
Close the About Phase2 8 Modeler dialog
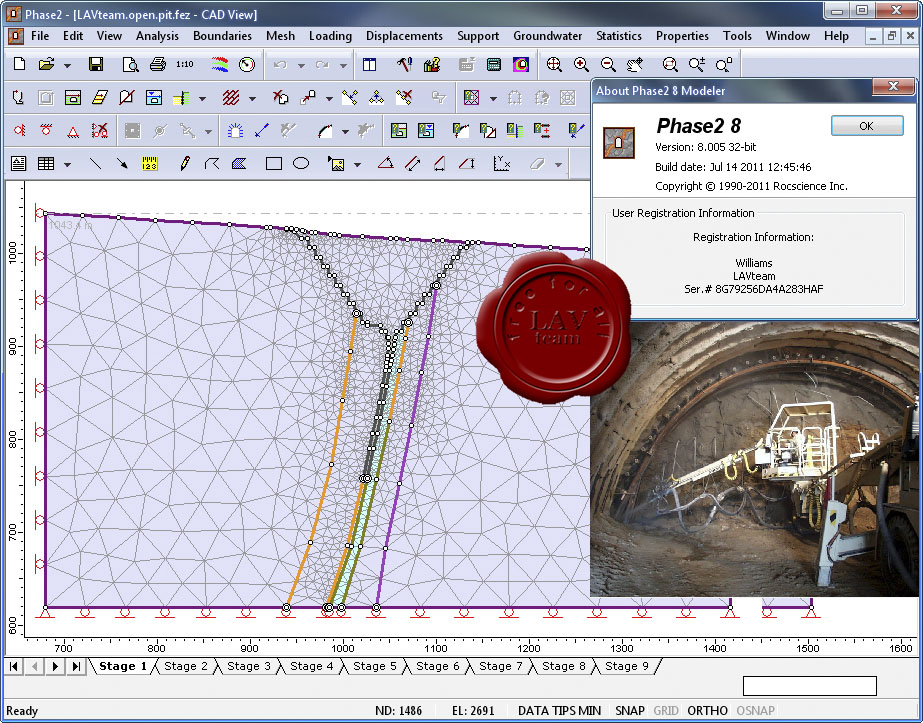point(893,87)
